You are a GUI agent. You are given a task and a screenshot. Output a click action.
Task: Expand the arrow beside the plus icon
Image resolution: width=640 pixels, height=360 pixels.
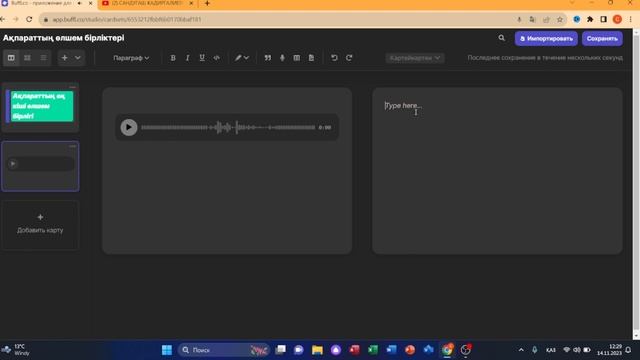(78, 58)
